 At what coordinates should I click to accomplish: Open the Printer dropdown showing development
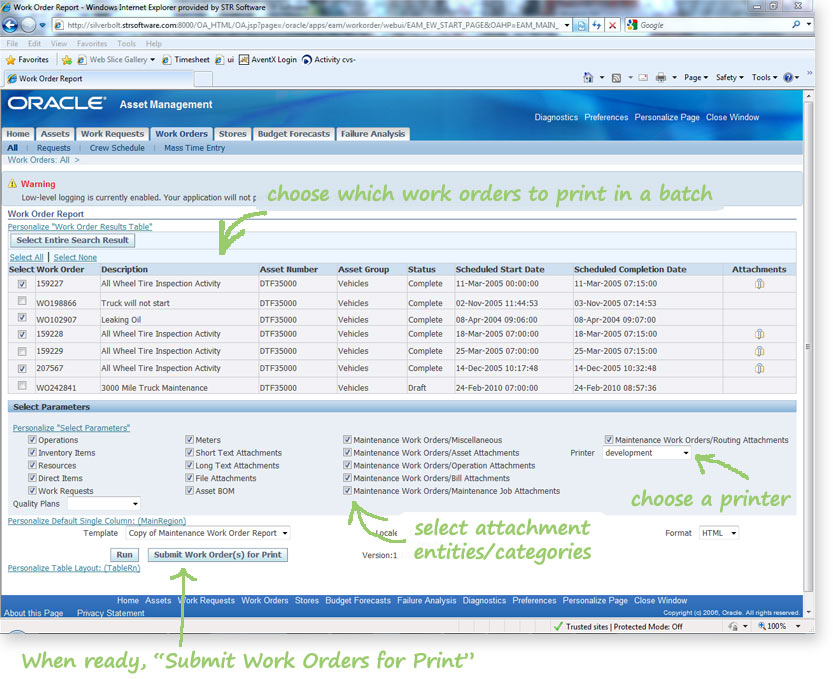click(647, 453)
